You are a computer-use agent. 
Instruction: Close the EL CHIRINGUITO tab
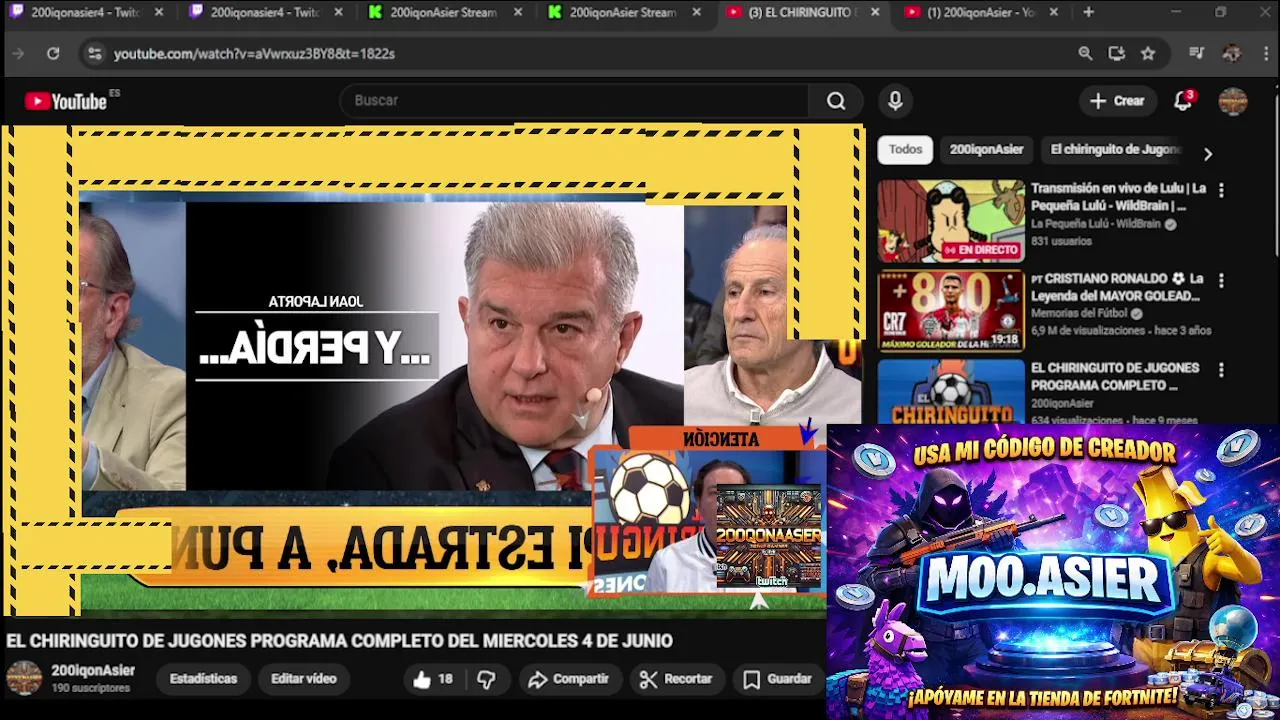click(875, 13)
